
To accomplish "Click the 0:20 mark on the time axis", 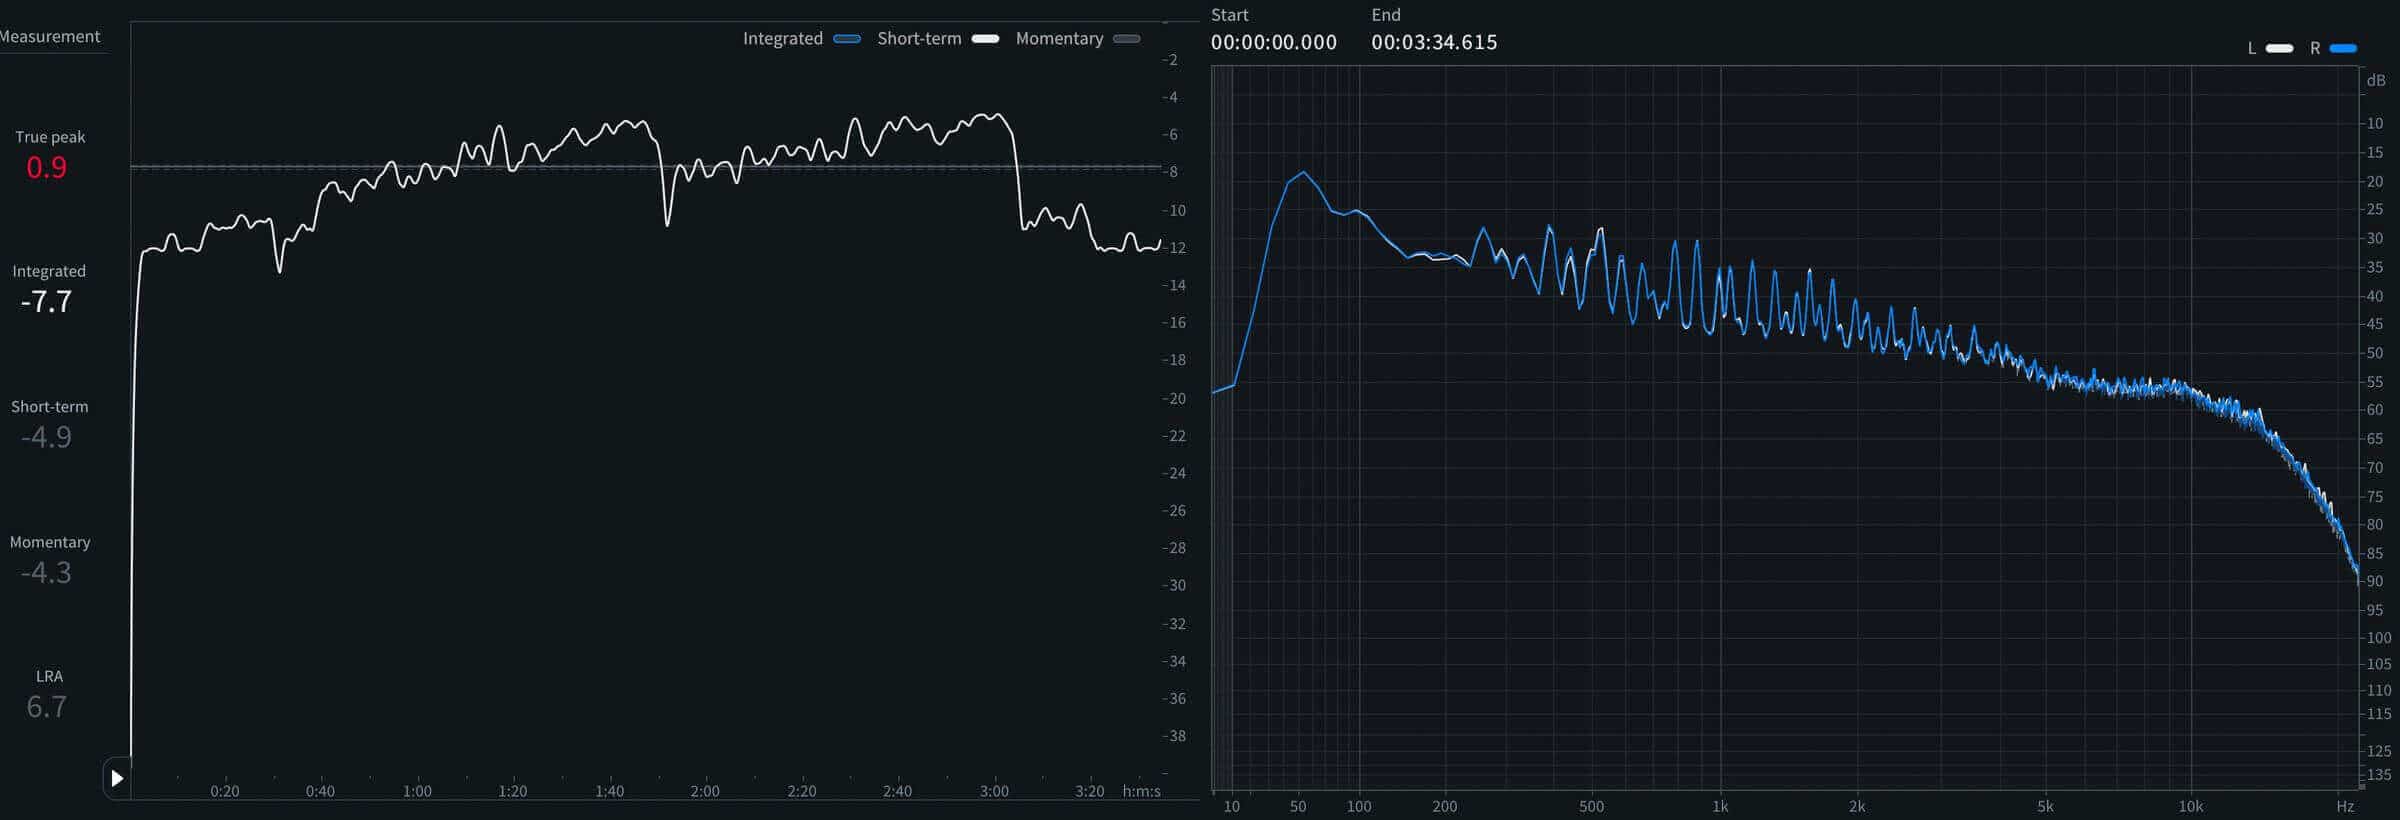I will pyautogui.click(x=225, y=791).
